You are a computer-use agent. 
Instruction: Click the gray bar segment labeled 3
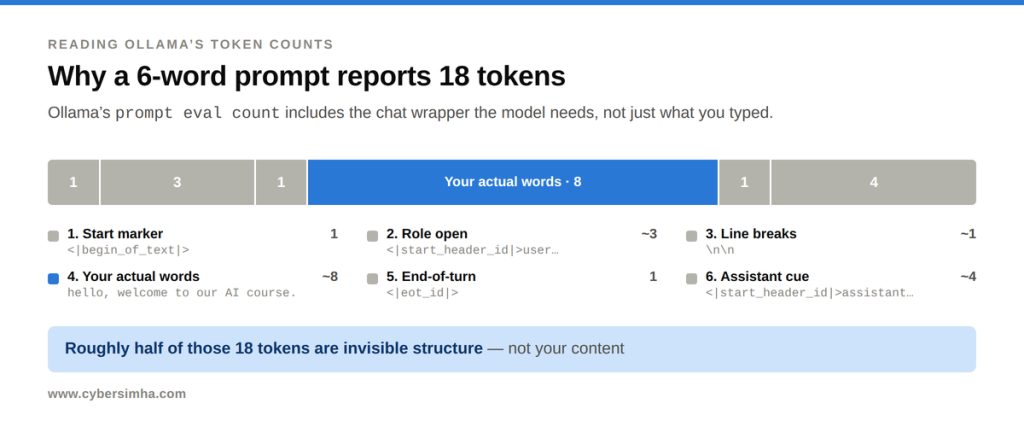click(177, 182)
